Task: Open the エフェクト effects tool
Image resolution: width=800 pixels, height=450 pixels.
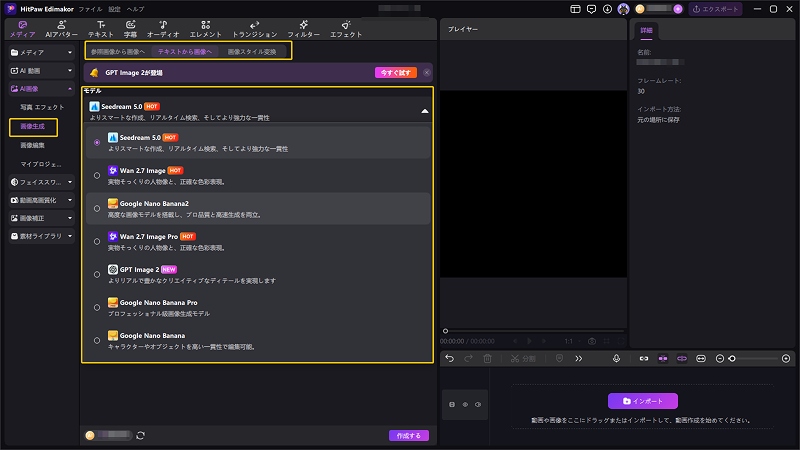Action: point(346,29)
